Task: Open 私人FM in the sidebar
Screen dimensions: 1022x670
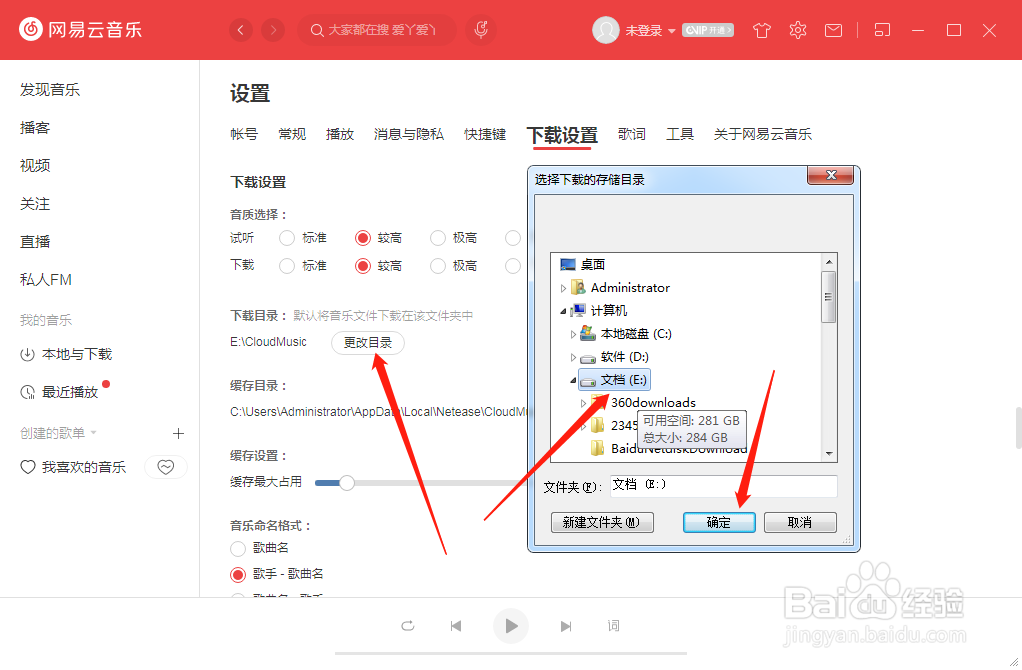Action: coord(46,280)
